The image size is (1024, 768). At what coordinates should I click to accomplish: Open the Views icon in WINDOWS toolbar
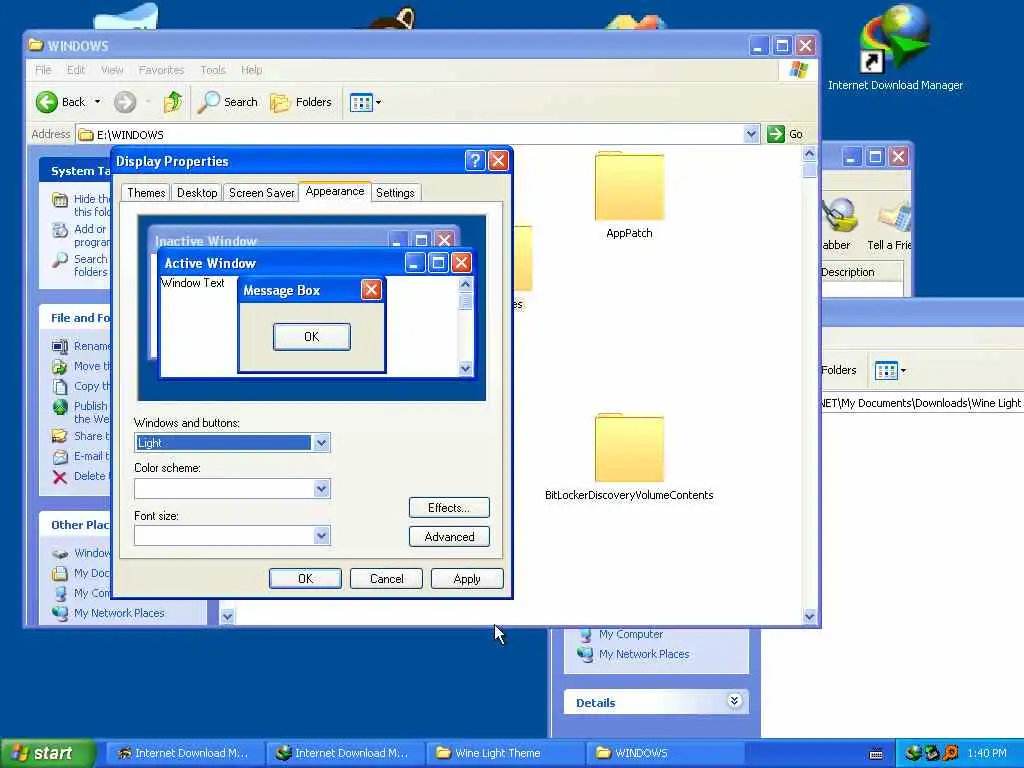pyautogui.click(x=360, y=103)
